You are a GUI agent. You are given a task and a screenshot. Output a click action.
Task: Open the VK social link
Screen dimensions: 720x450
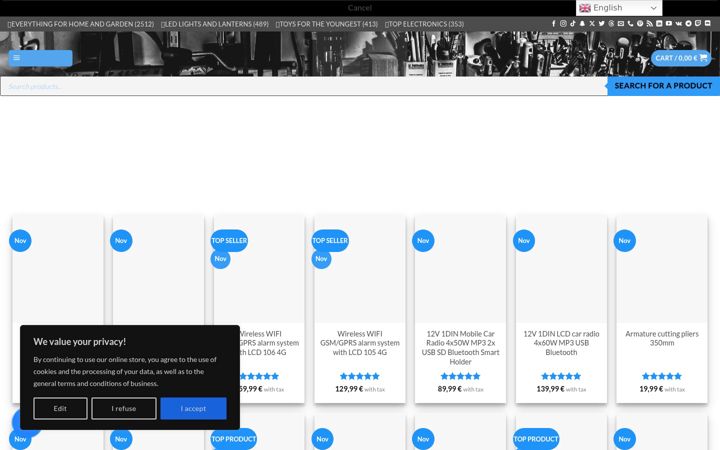point(679,23)
